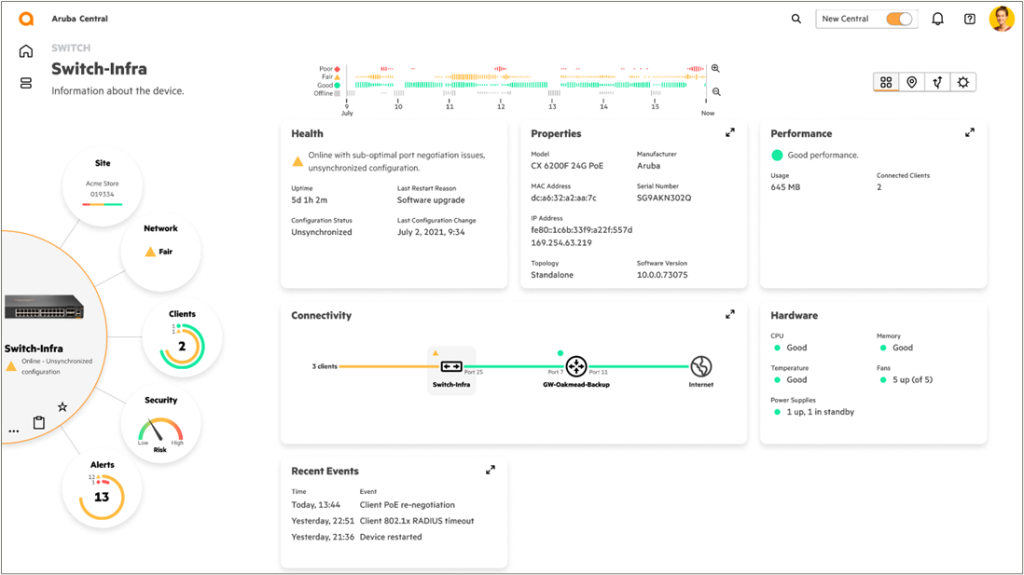This screenshot has height=575, width=1024.
Task: Expand the Connectivity card
Action: pos(730,314)
